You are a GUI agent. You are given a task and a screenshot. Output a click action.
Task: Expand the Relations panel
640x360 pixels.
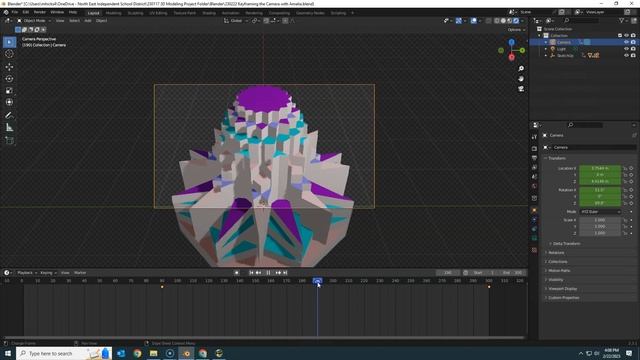click(556, 253)
